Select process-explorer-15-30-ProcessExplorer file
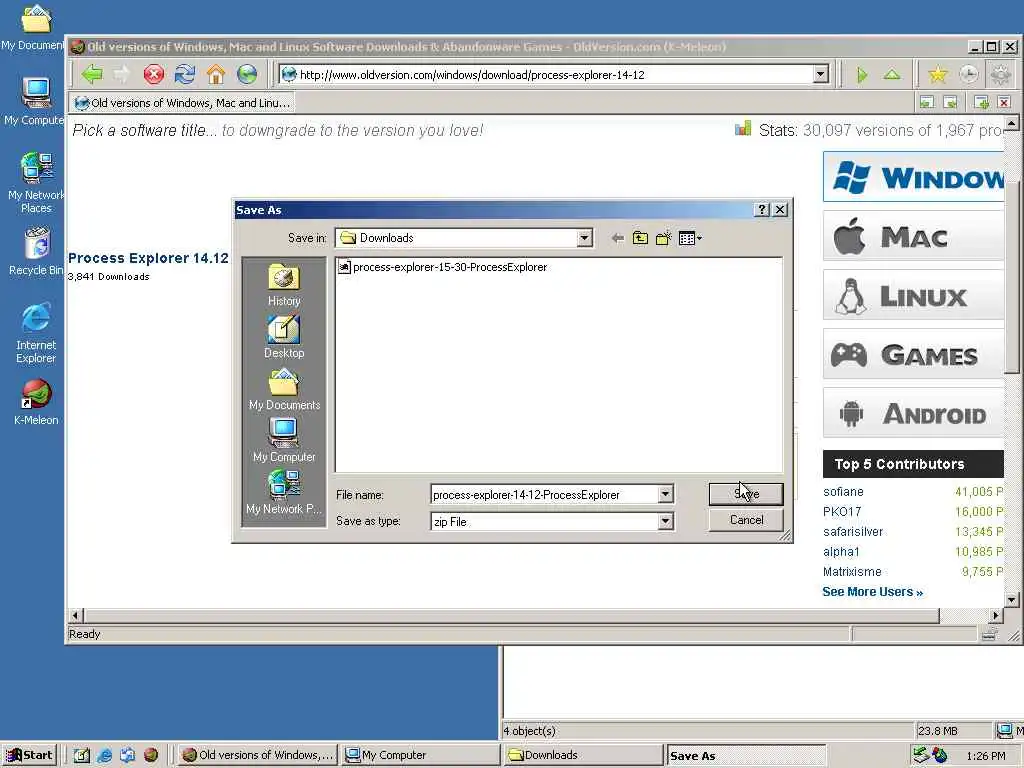The height and width of the screenshot is (768, 1024). [443, 267]
